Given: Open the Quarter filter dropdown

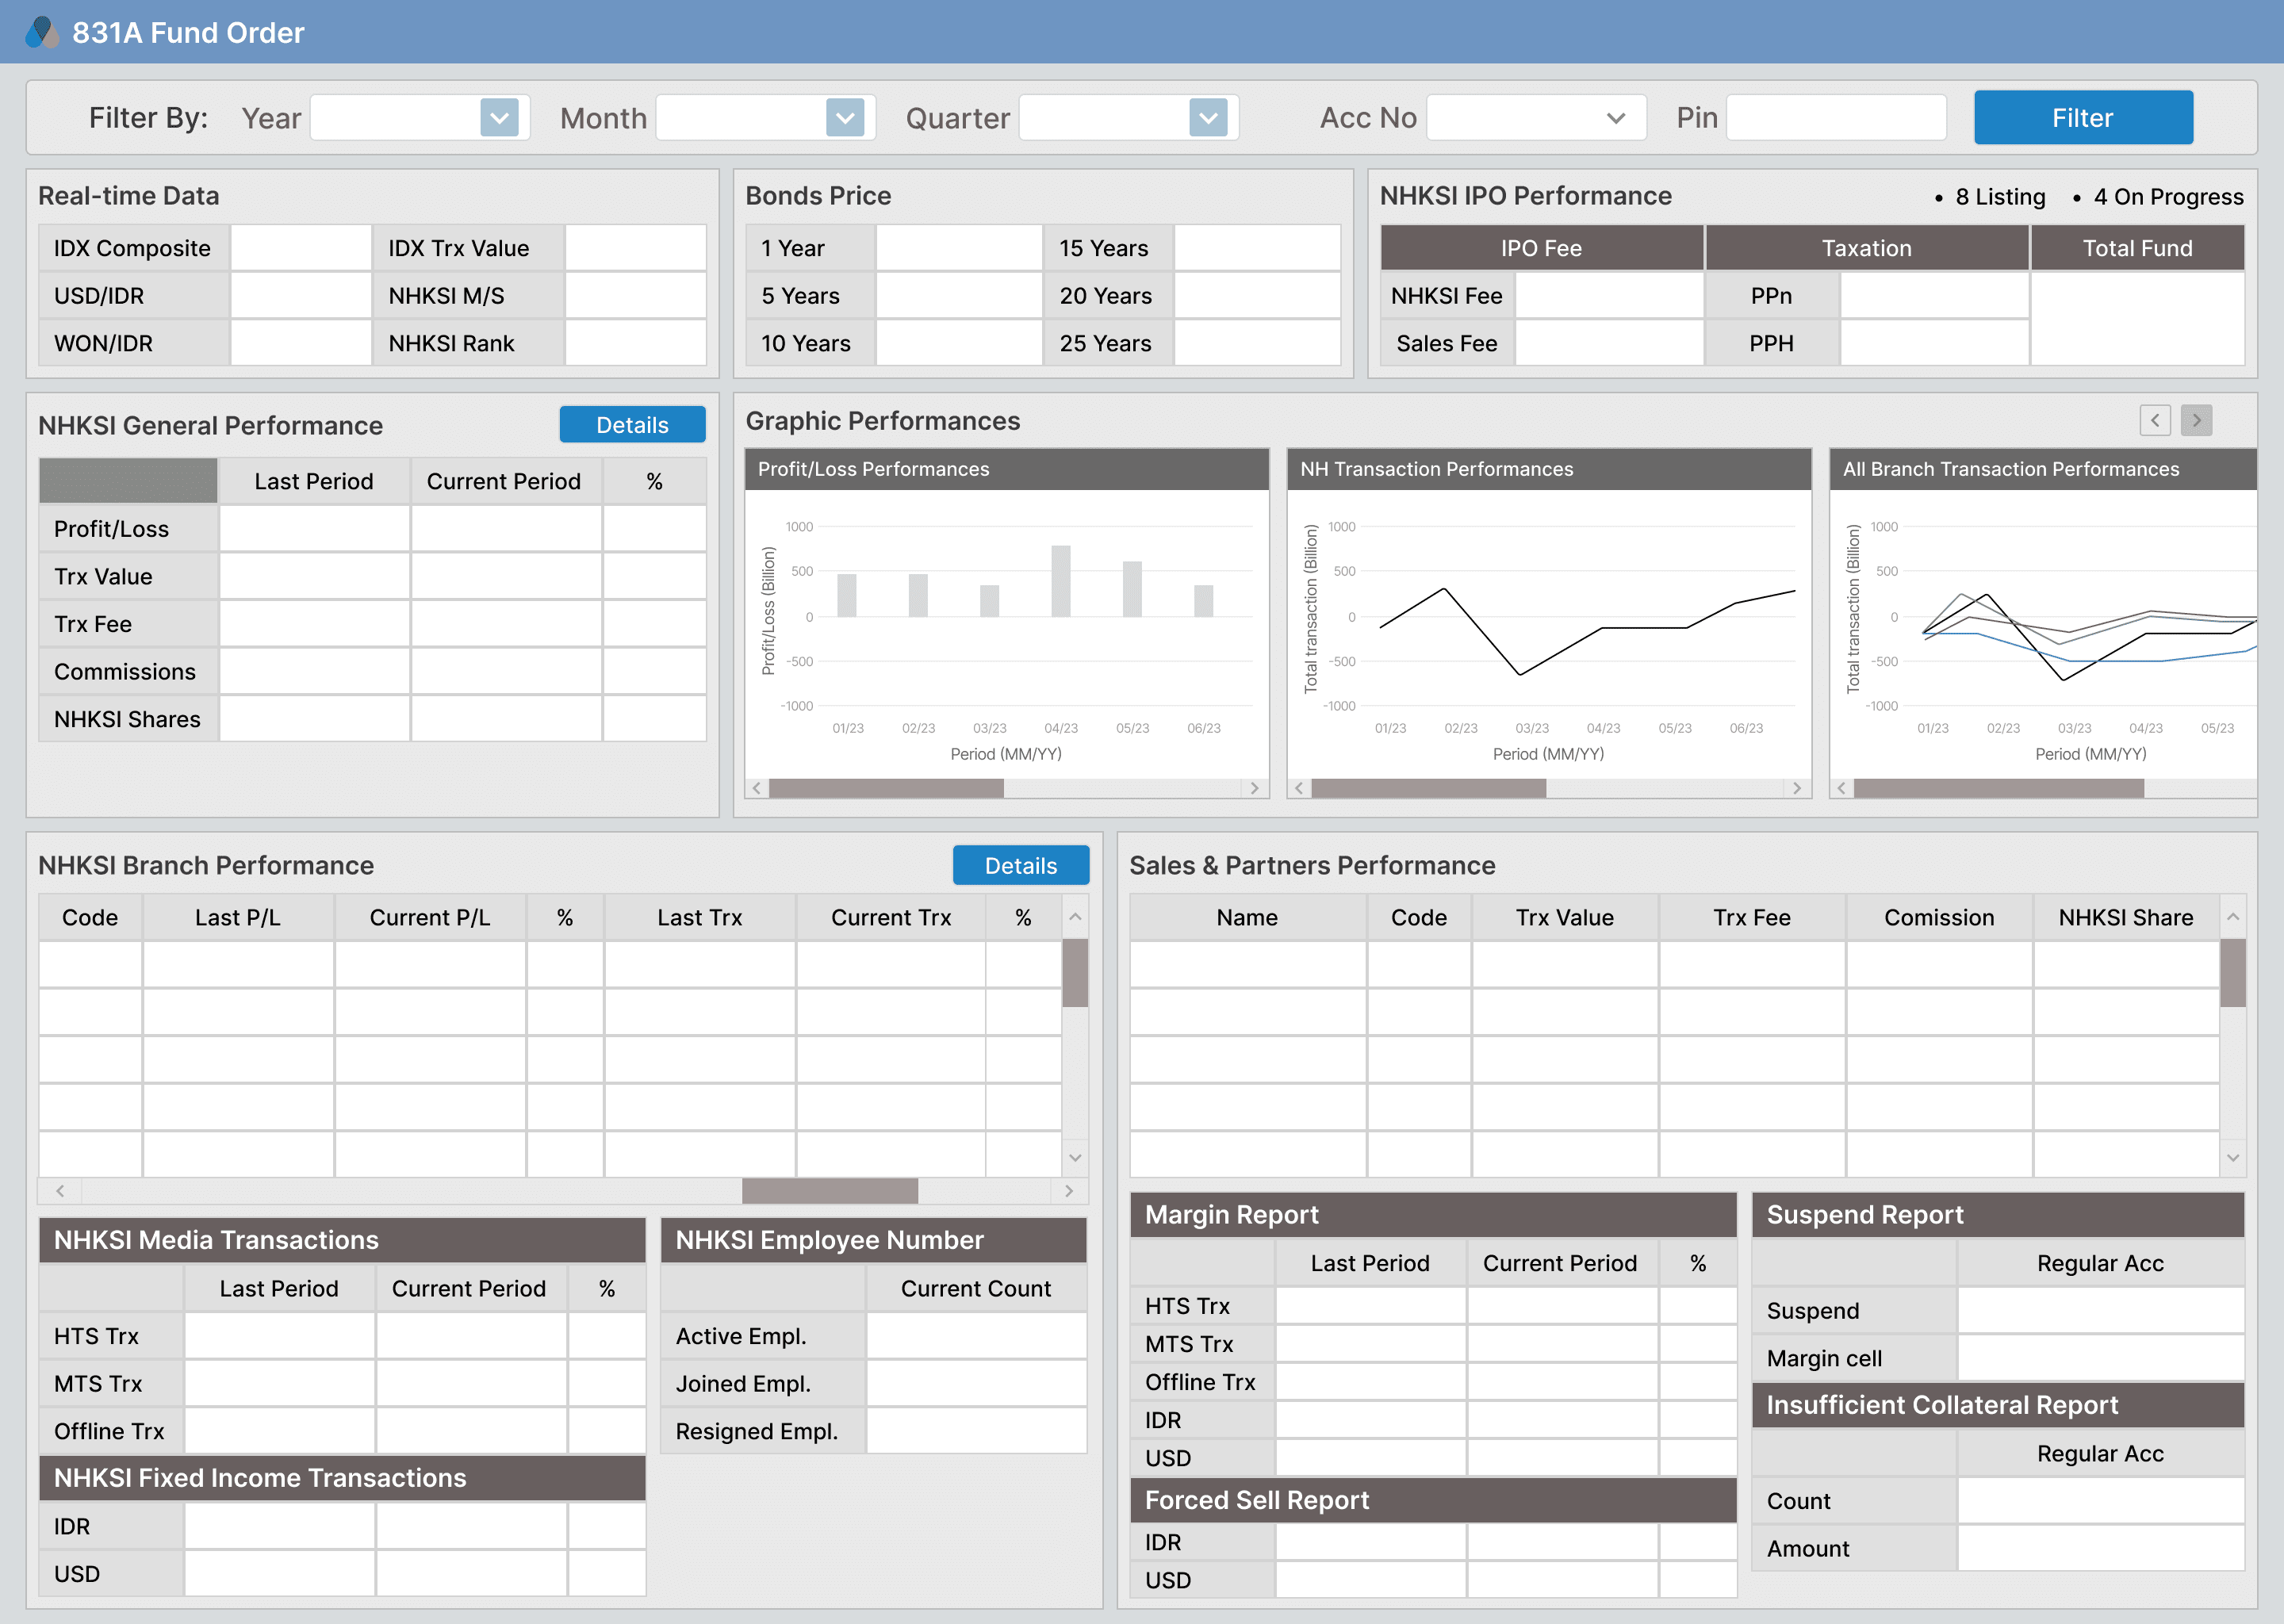Looking at the screenshot, I should pos(1208,118).
